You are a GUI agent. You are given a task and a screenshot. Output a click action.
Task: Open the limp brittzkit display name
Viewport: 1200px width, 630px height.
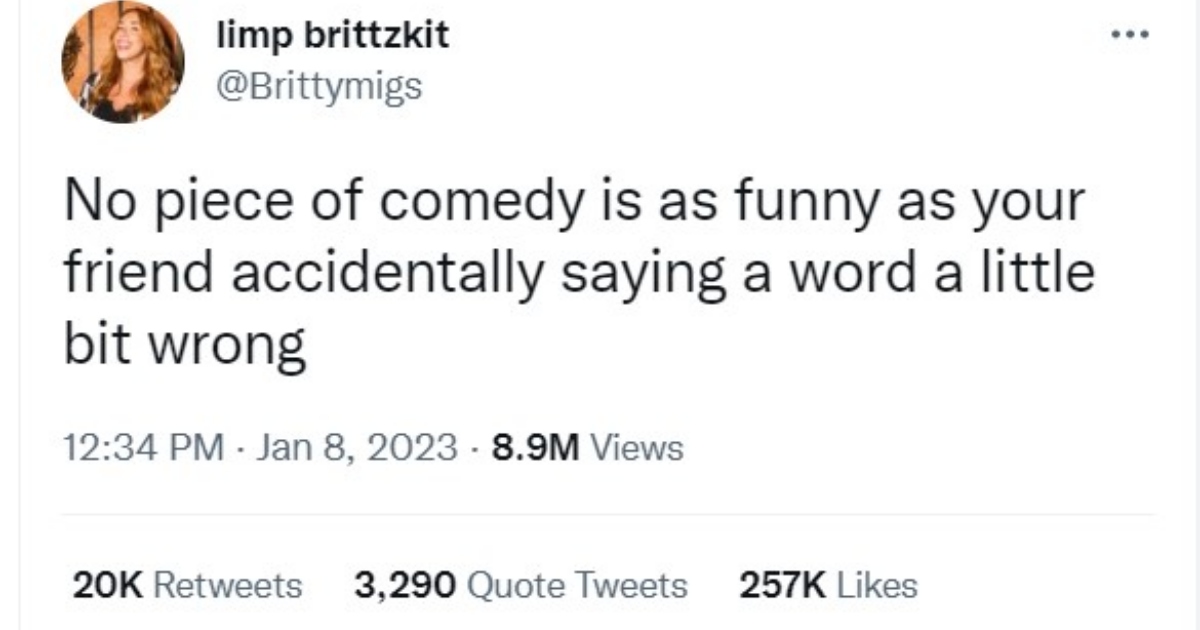coord(333,38)
